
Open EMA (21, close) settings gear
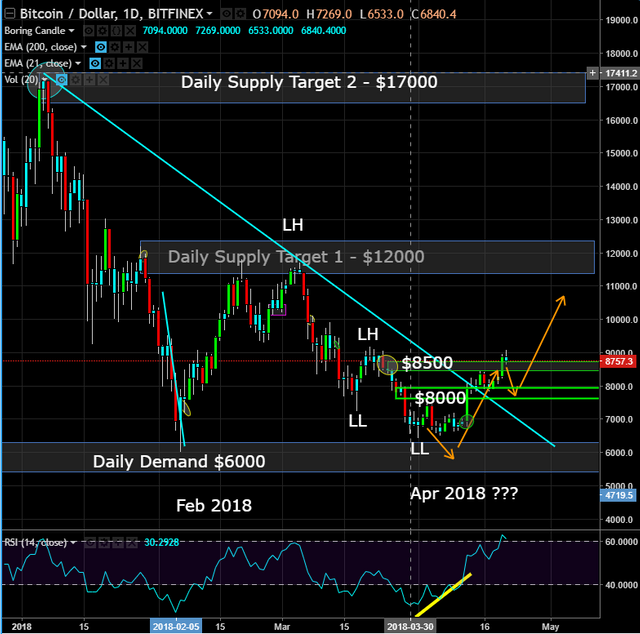[x=109, y=63]
